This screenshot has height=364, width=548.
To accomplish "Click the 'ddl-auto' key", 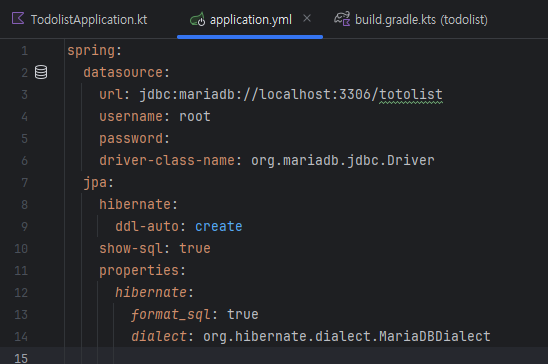I will pyautogui.click(x=147, y=227).
